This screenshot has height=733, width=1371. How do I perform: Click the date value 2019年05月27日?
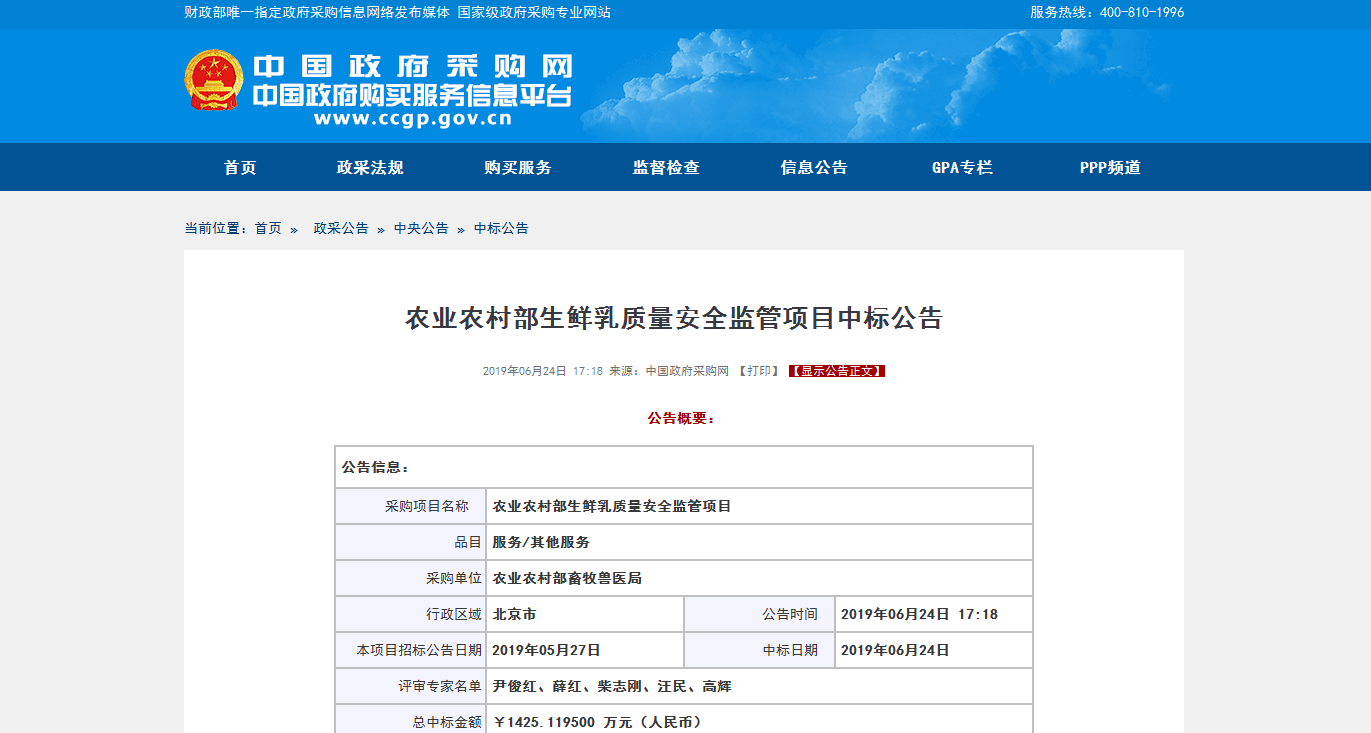click(x=546, y=650)
